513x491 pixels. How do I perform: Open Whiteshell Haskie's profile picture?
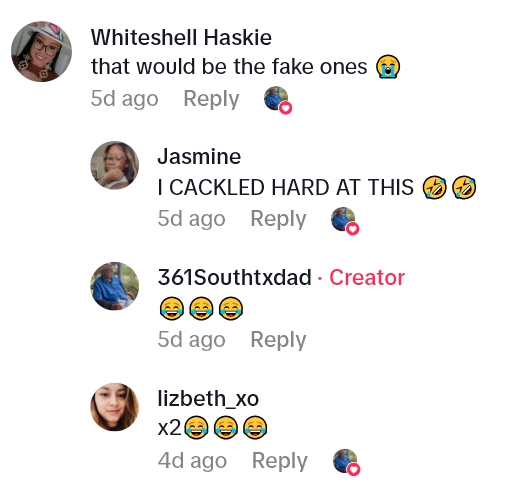click(41, 52)
